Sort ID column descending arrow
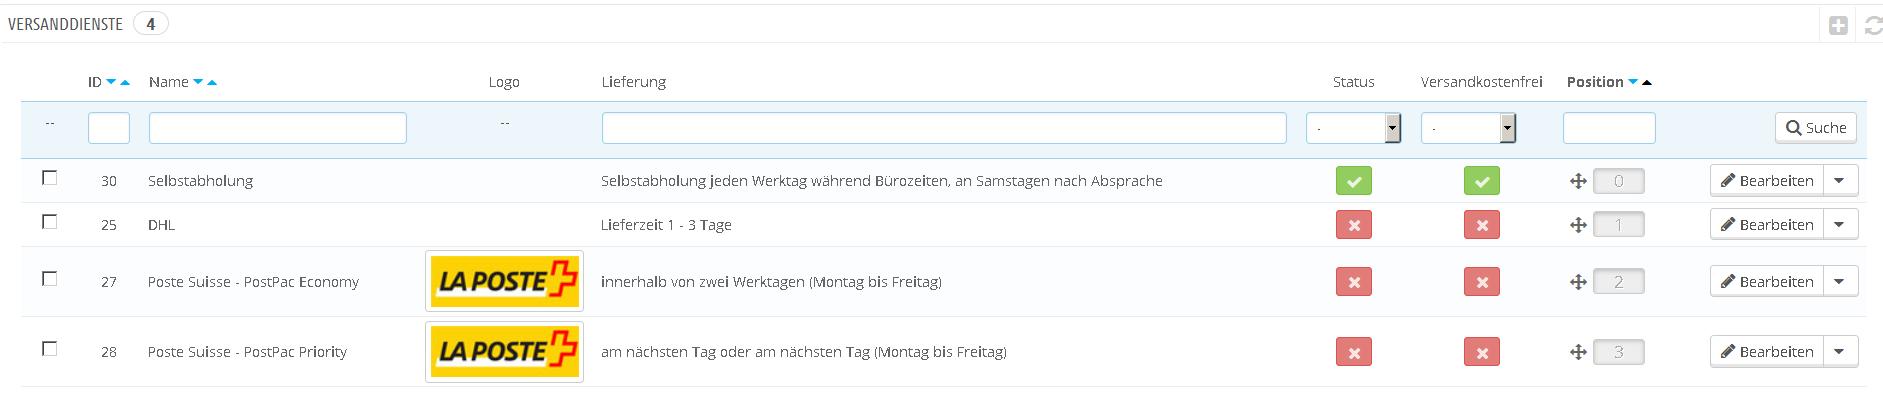 [111, 82]
